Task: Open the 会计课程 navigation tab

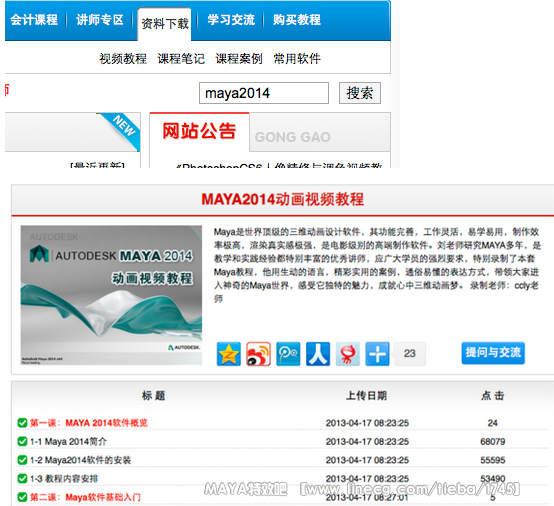Action: pyautogui.click(x=34, y=20)
